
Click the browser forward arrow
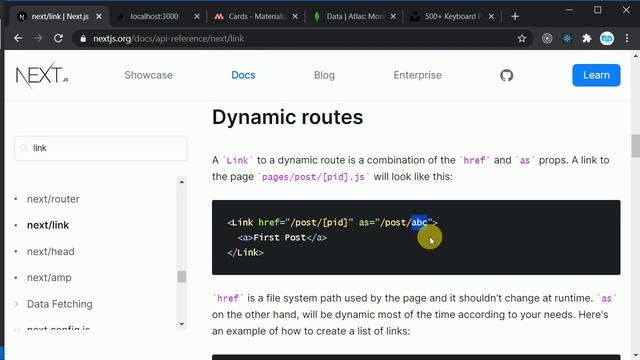tap(38, 38)
